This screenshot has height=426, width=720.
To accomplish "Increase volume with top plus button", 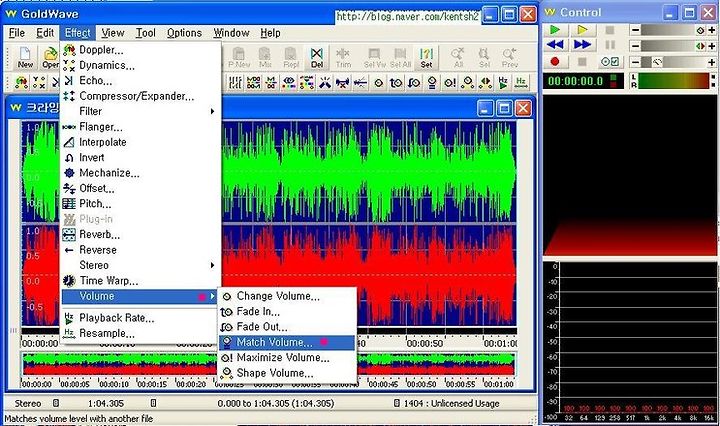I will point(712,30).
